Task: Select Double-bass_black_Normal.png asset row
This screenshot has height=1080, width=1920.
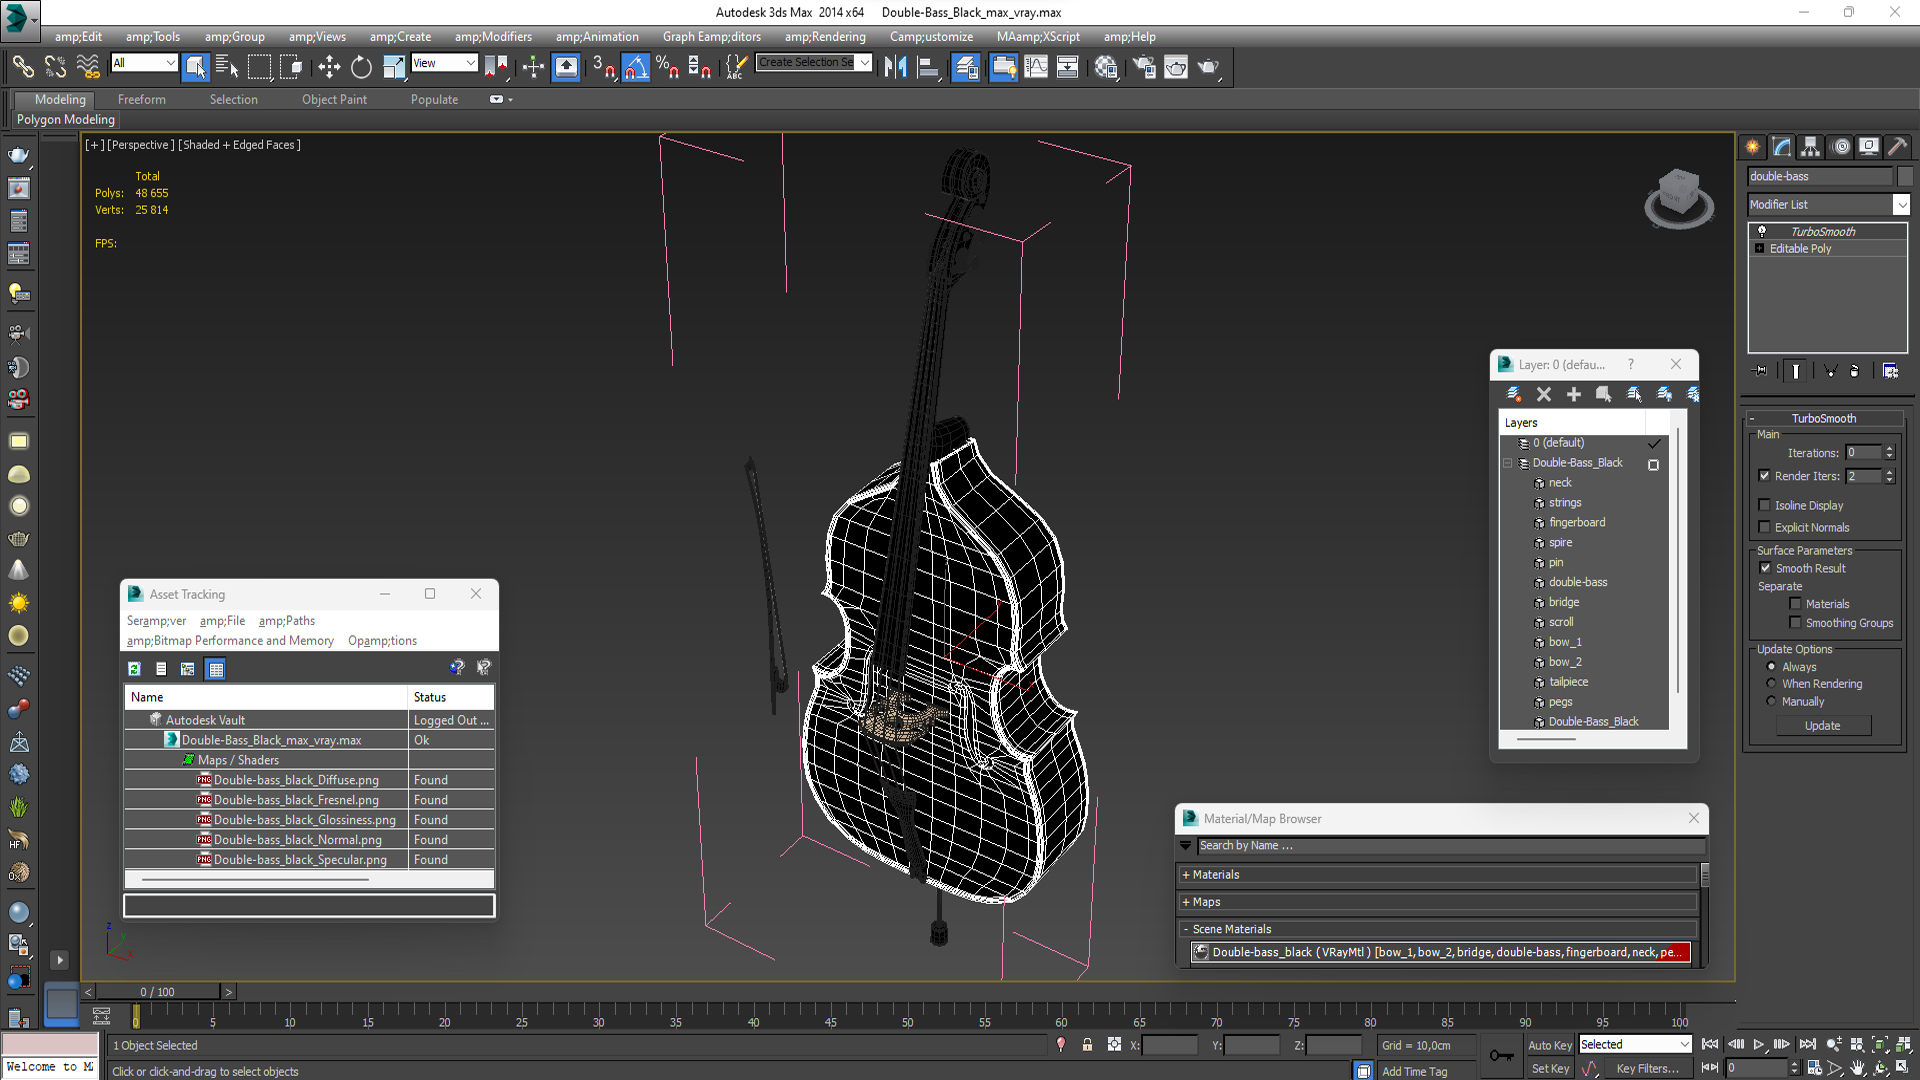Action: pos(309,839)
